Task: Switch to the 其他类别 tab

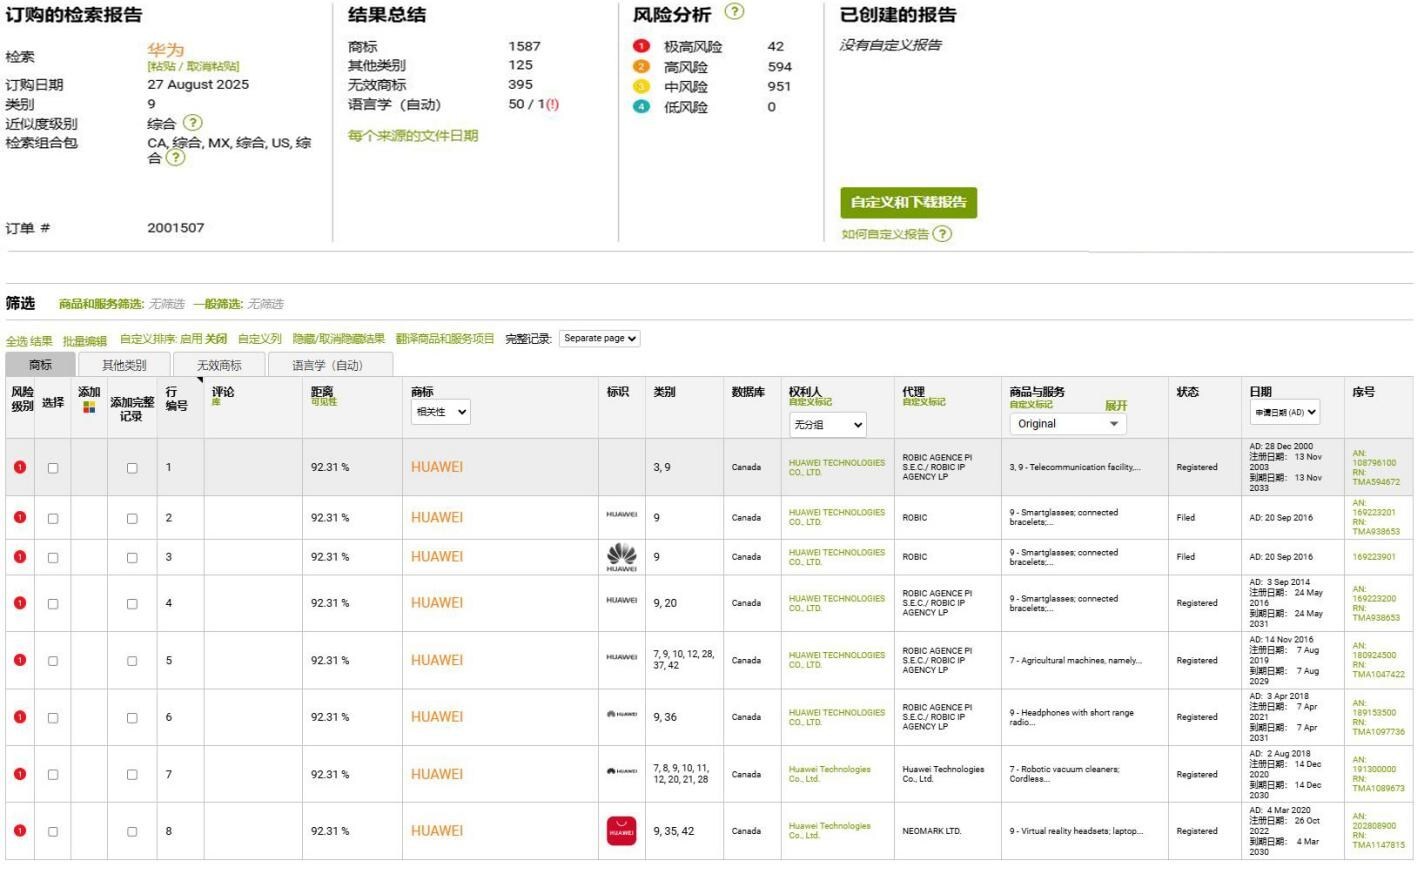Action: (x=124, y=365)
